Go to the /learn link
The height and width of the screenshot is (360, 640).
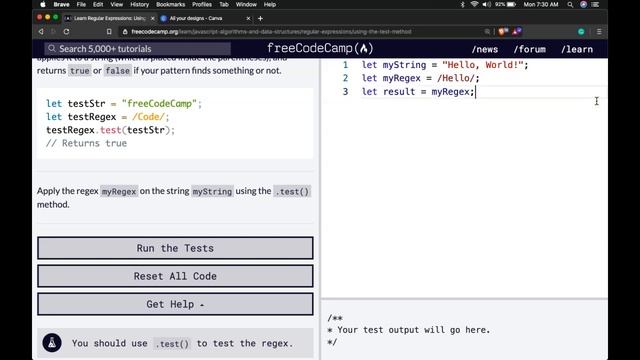[577, 49]
